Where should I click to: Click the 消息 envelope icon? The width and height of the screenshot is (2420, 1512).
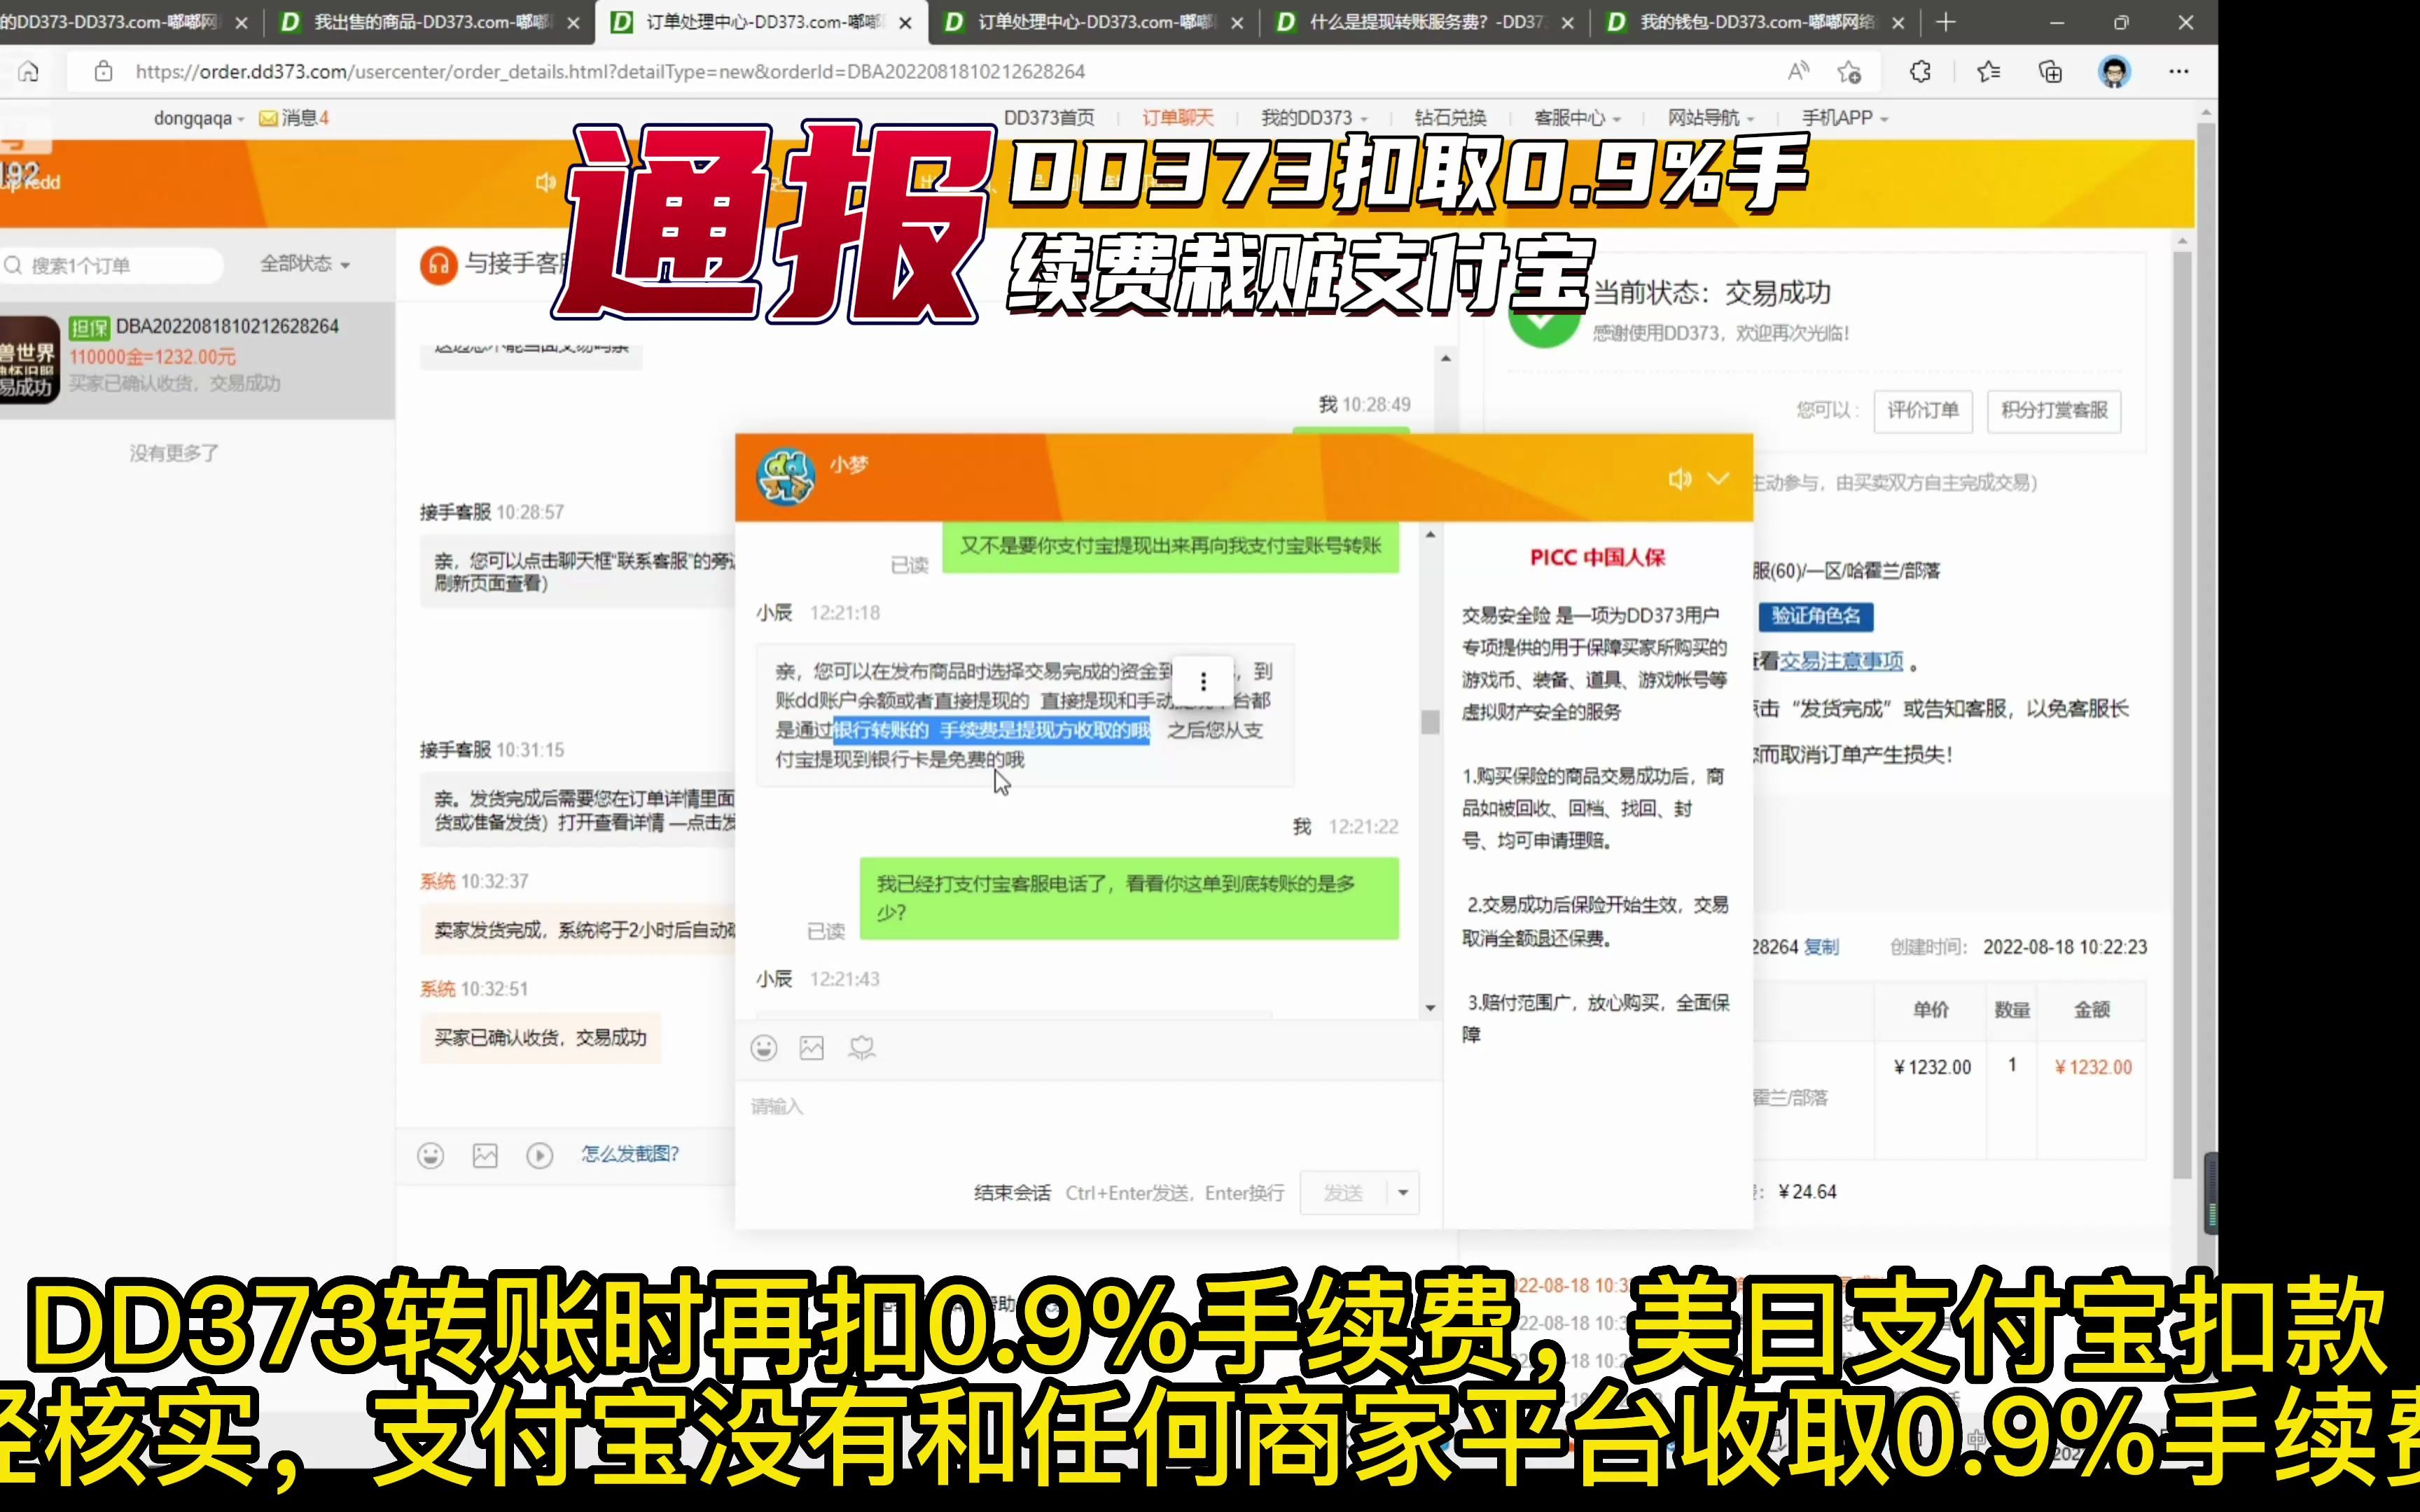point(268,118)
